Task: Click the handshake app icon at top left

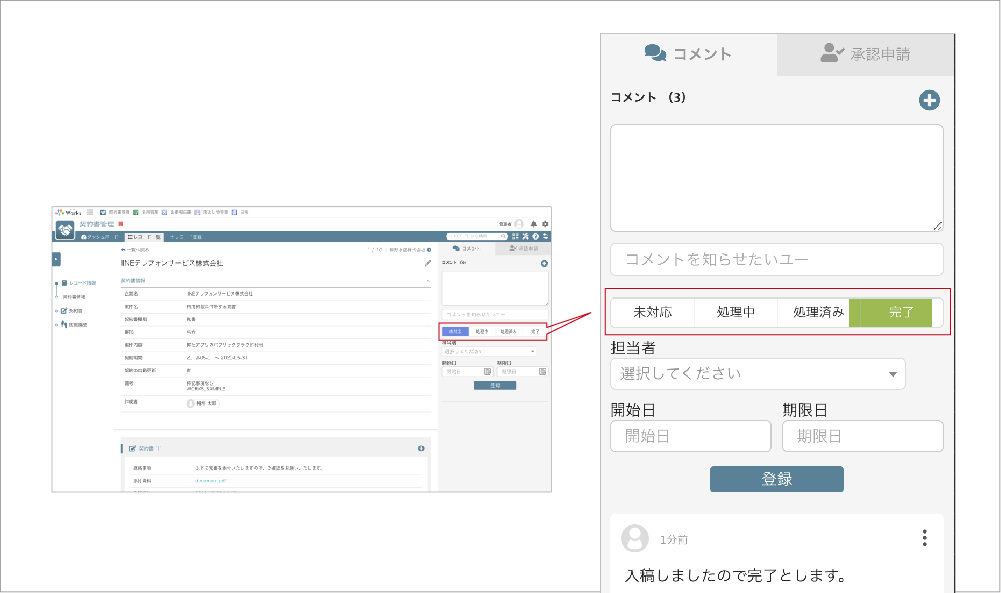Action: tap(65, 229)
